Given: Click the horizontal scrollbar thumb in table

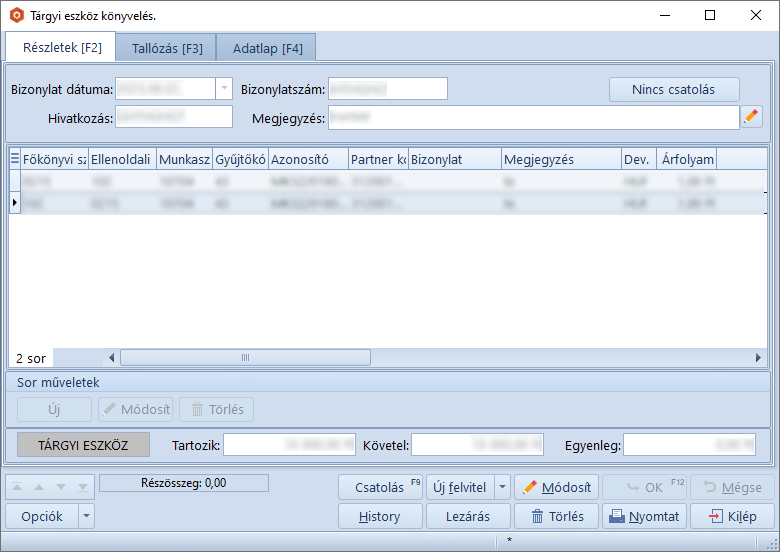Looking at the screenshot, I should 245,357.
